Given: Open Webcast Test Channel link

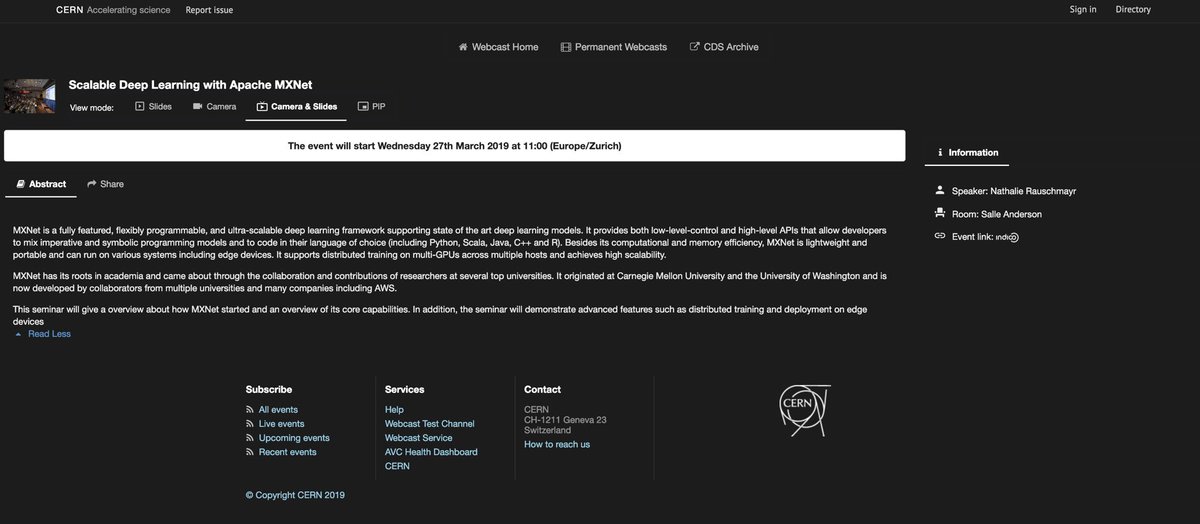Looking at the screenshot, I should click(x=430, y=424).
